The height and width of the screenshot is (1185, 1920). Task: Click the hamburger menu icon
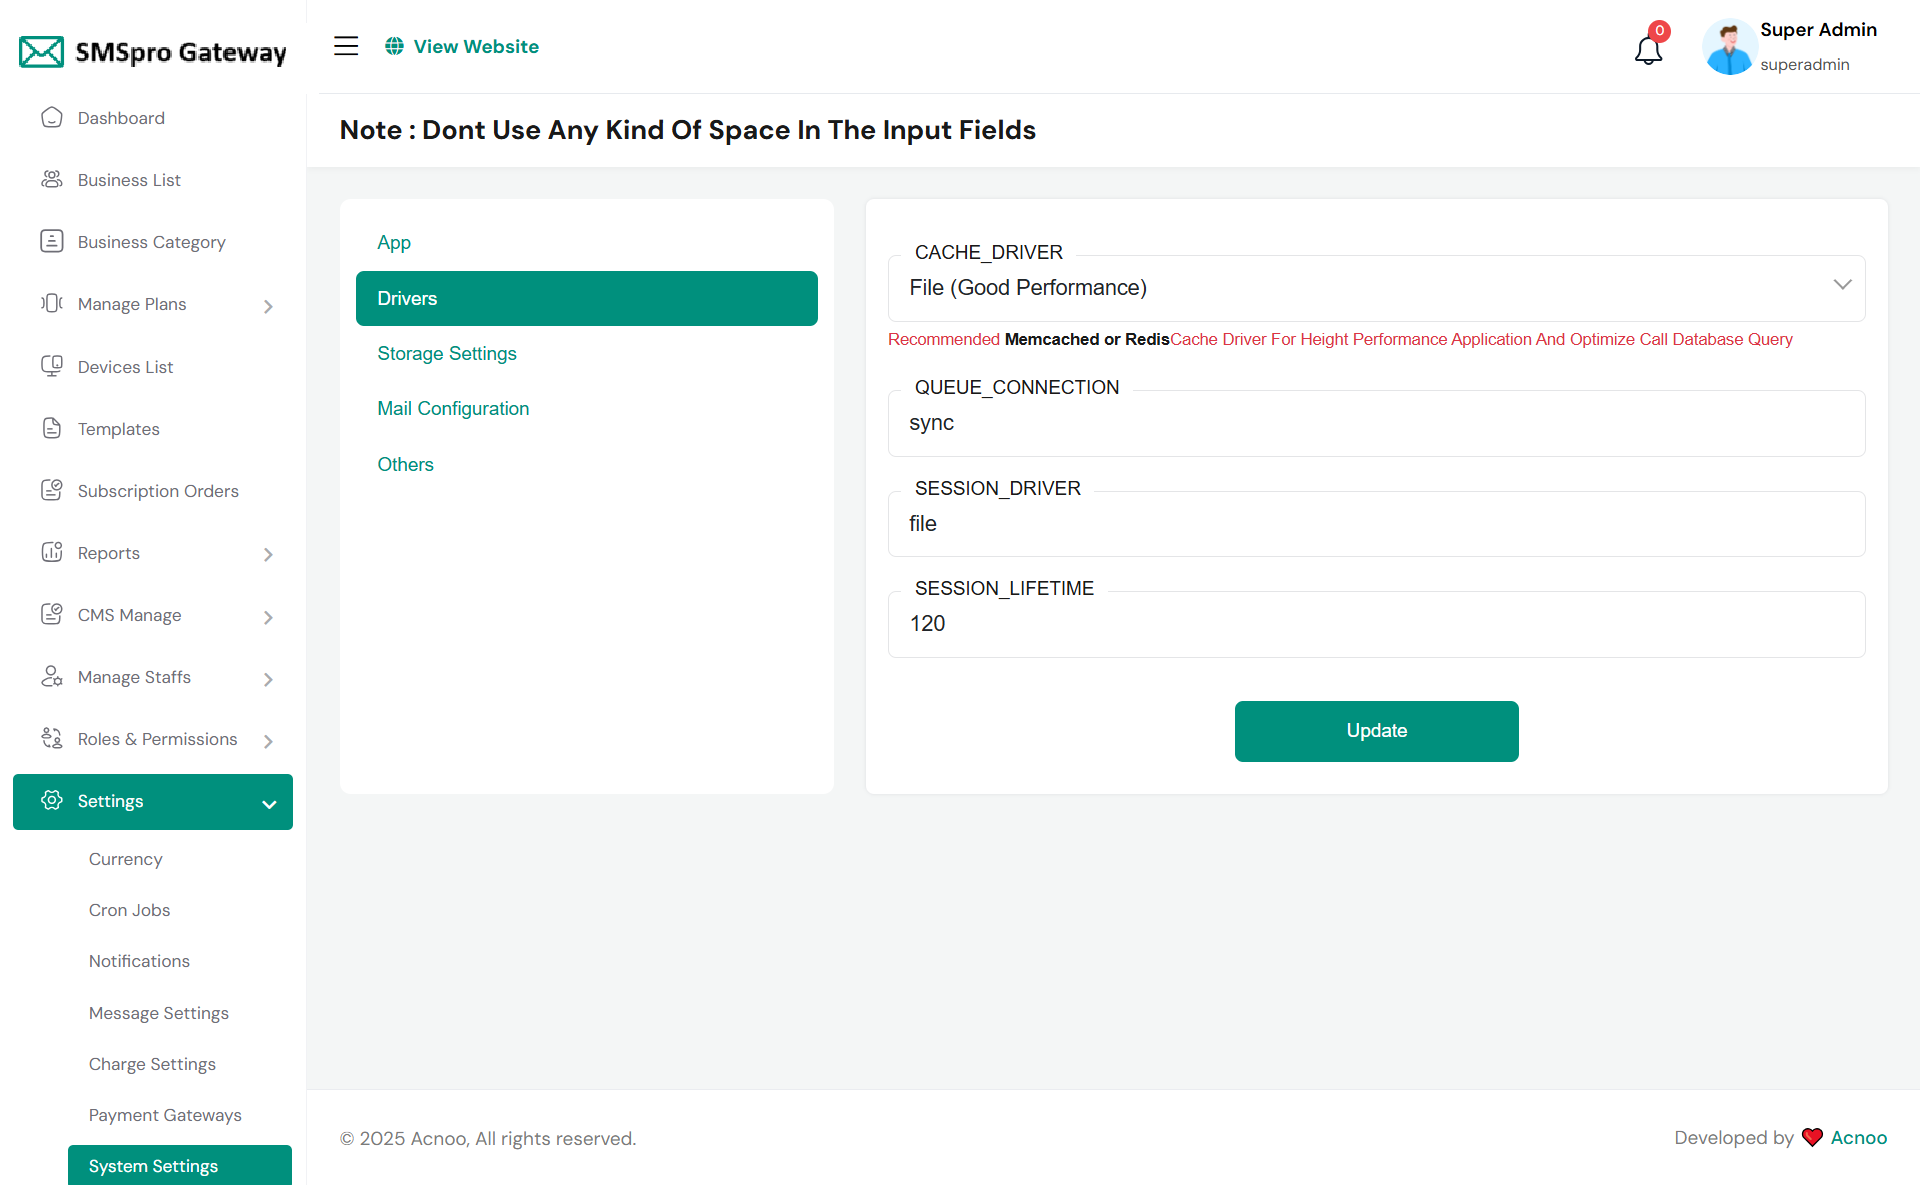tap(346, 46)
